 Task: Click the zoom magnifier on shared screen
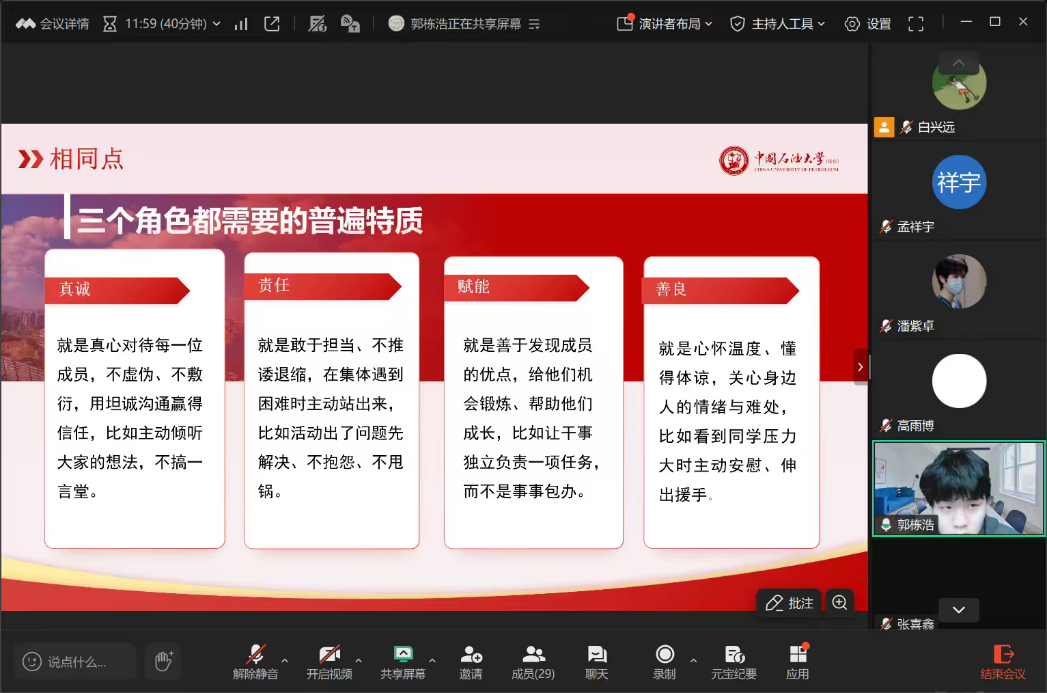pyautogui.click(x=839, y=602)
